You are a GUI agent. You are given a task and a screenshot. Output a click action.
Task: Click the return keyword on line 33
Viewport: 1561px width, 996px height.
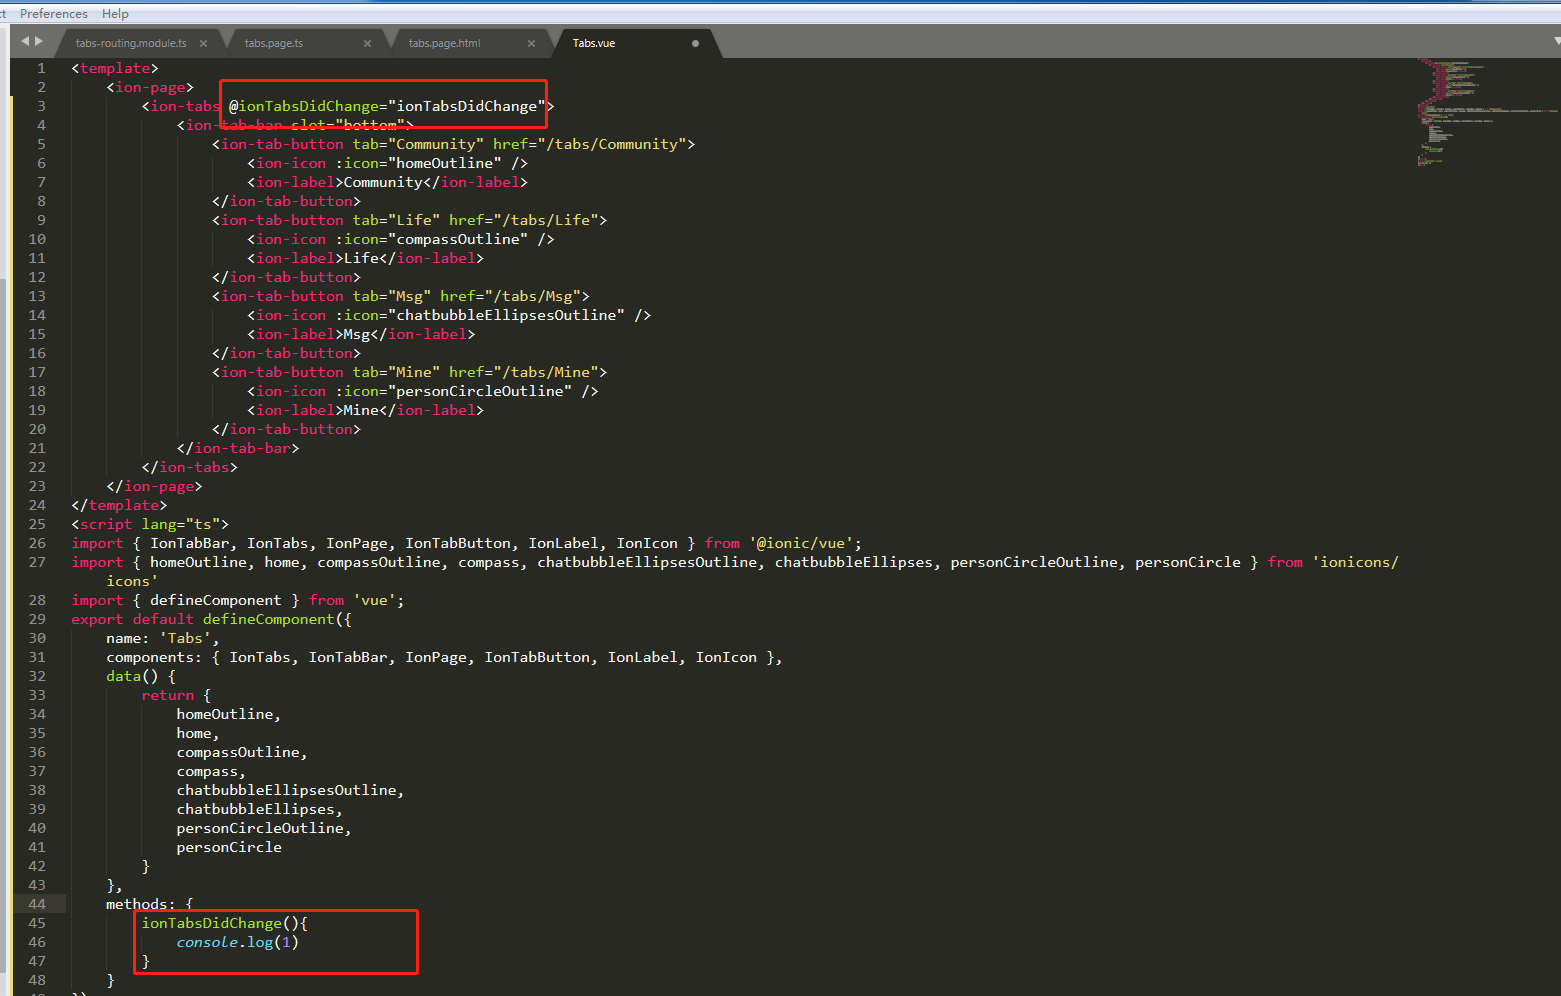coord(168,695)
